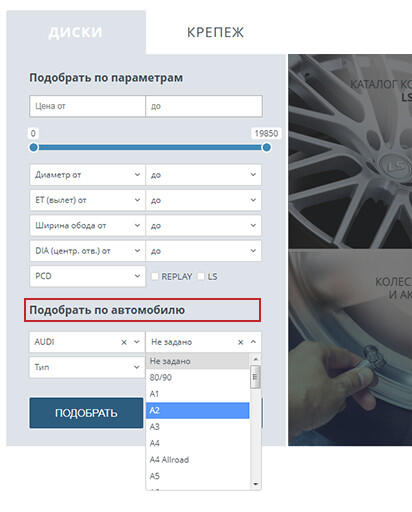Switch to the КРЕПЕЖ tab
This screenshot has width=412, height=512.
(x=215, y=32)
